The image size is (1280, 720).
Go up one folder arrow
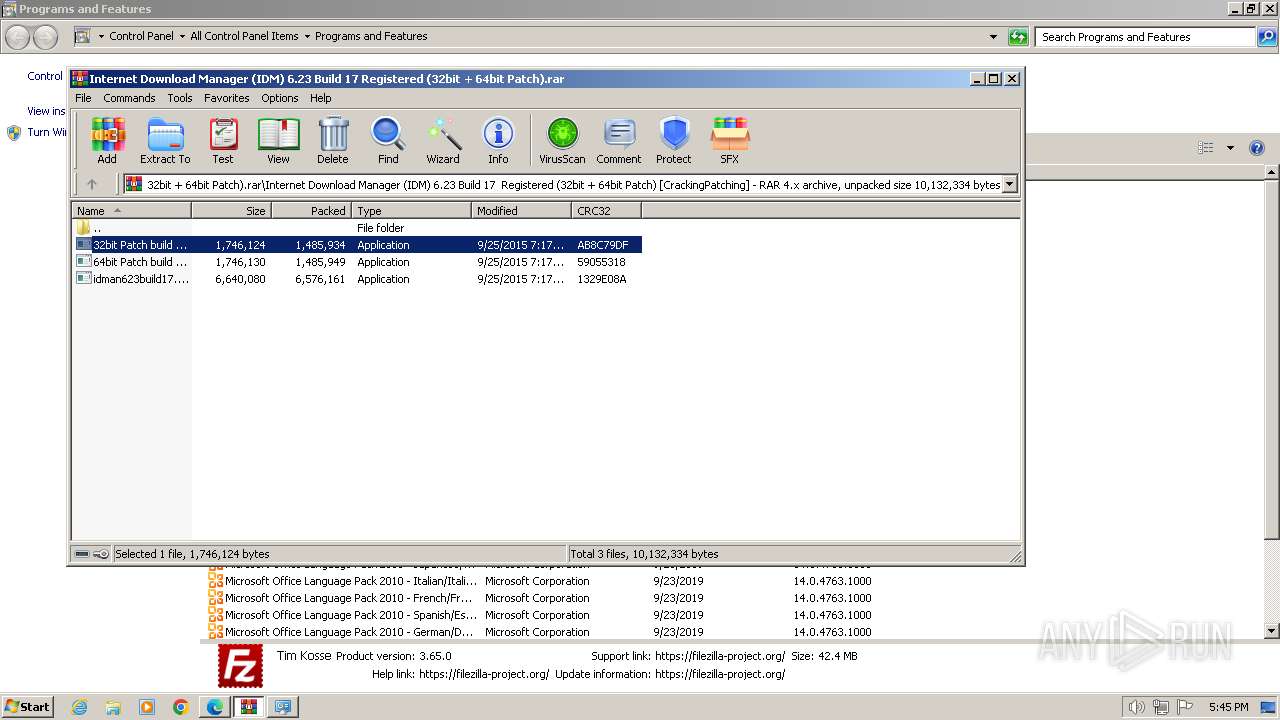[x=92, y=184]
